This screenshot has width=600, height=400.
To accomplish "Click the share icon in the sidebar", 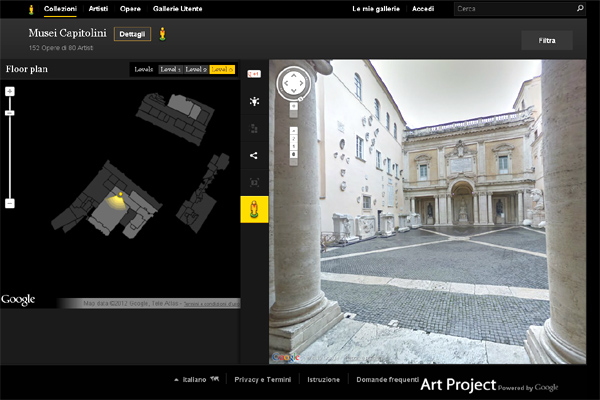I will 254,155.
